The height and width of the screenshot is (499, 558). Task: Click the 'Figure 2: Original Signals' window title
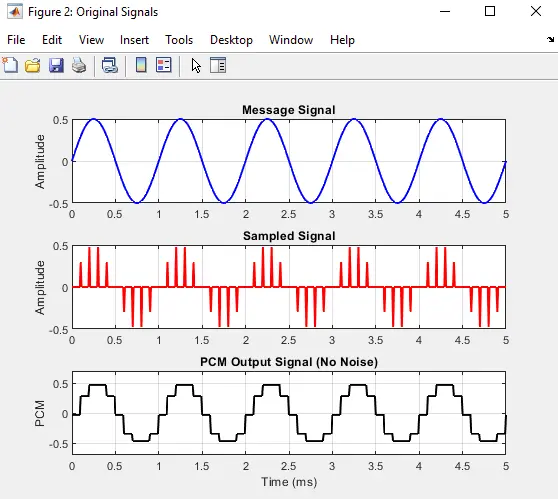93,12
